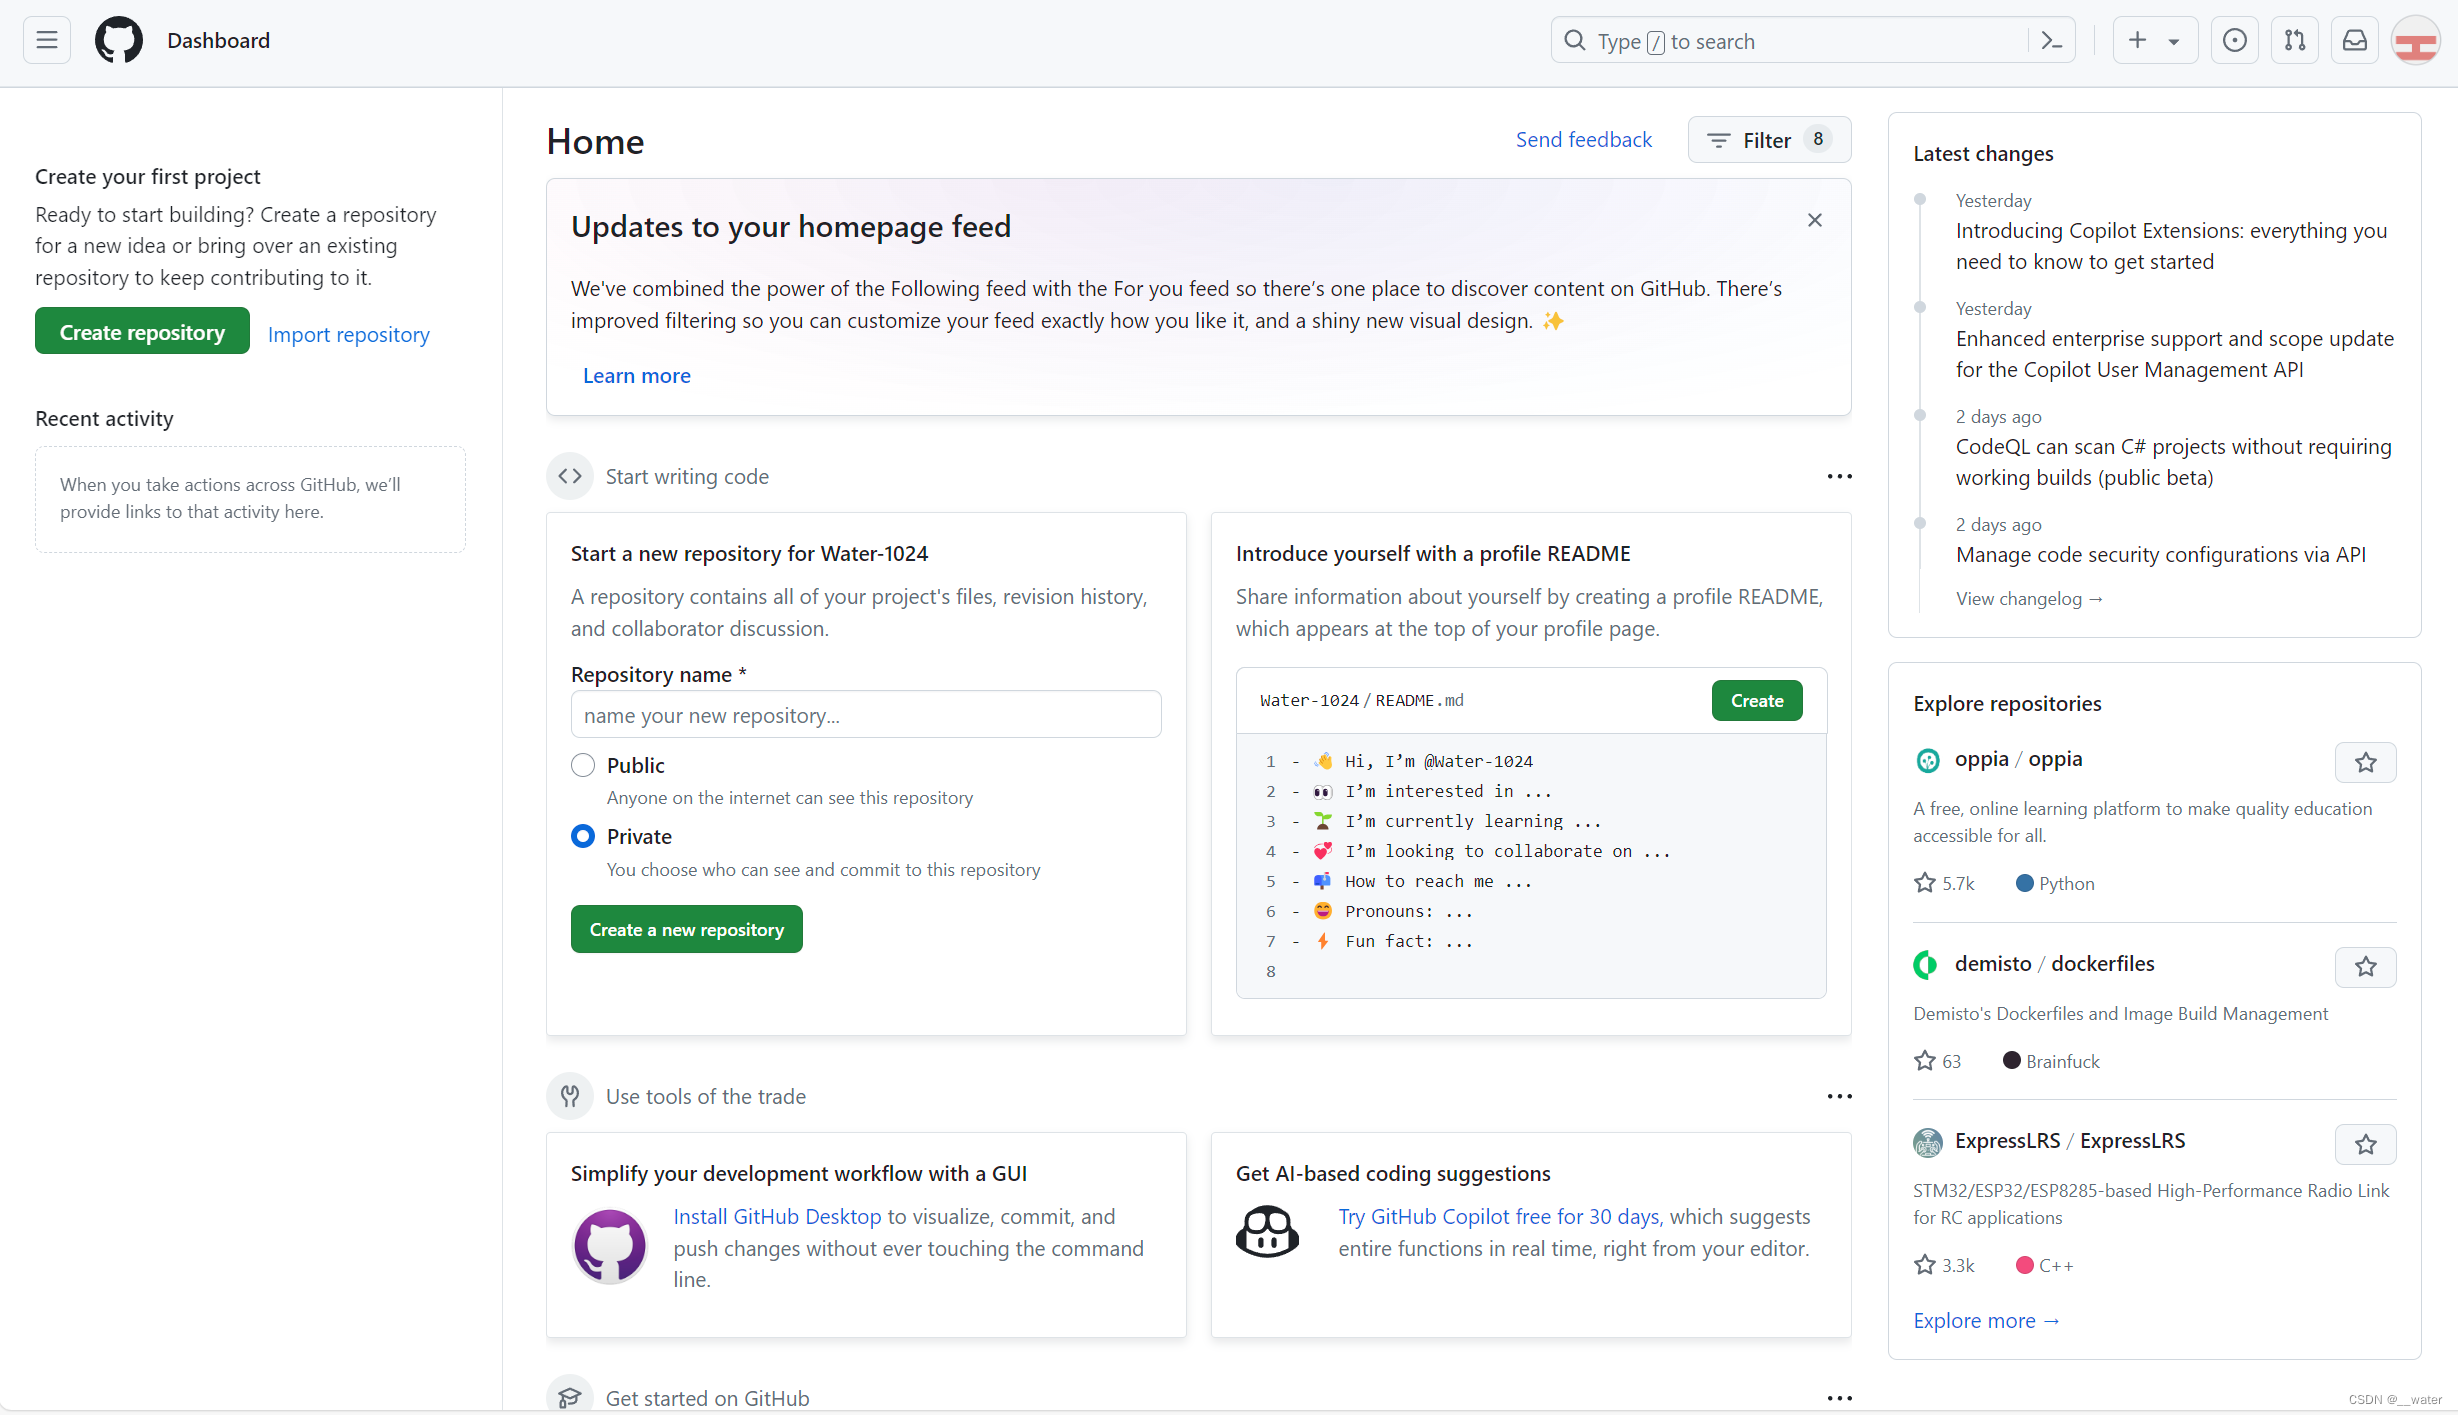Dismiss the homepage feed updates banner

[1815, 220]
